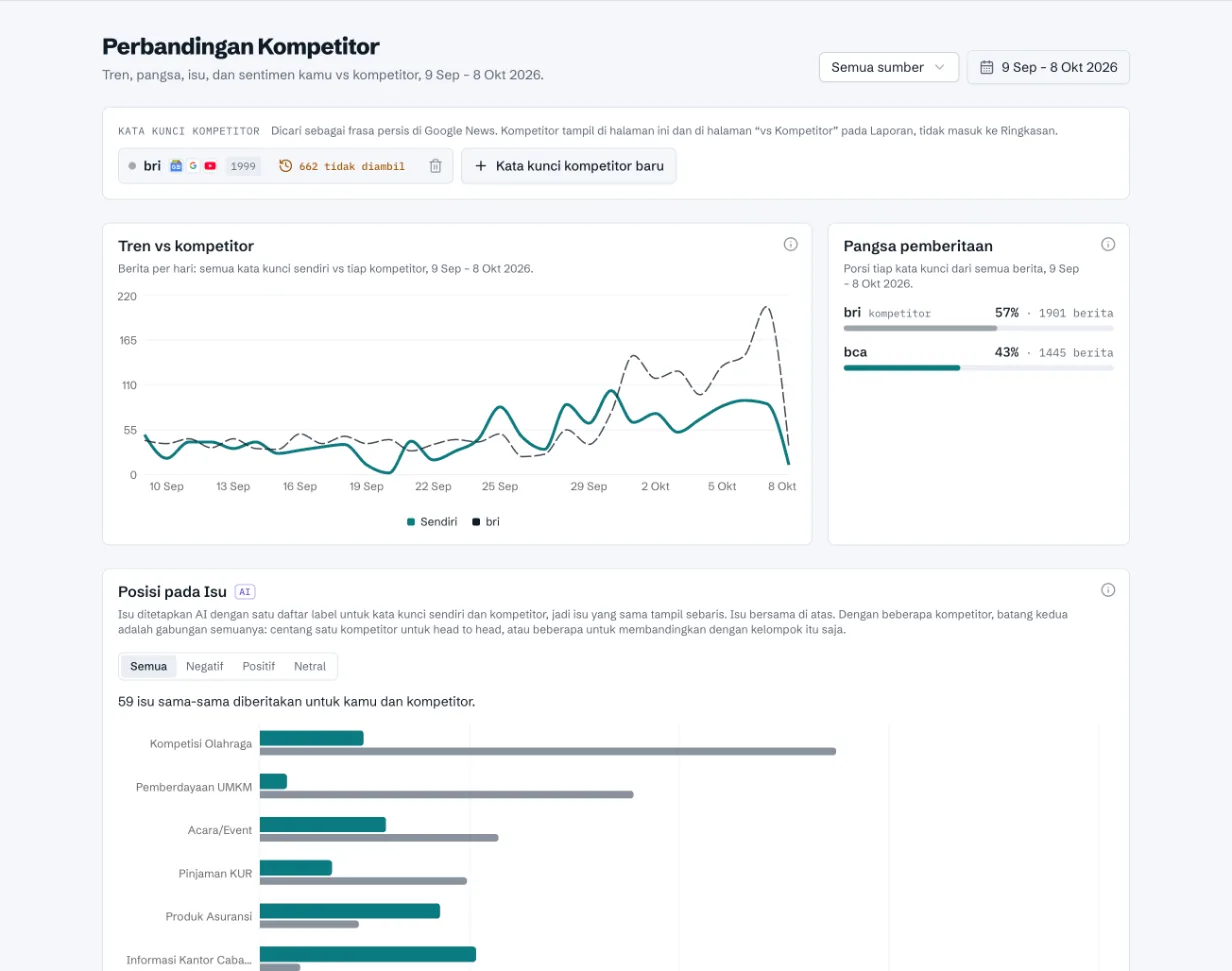Click the AI badge next to Posisi pada Isu

(x=245, y=591)
